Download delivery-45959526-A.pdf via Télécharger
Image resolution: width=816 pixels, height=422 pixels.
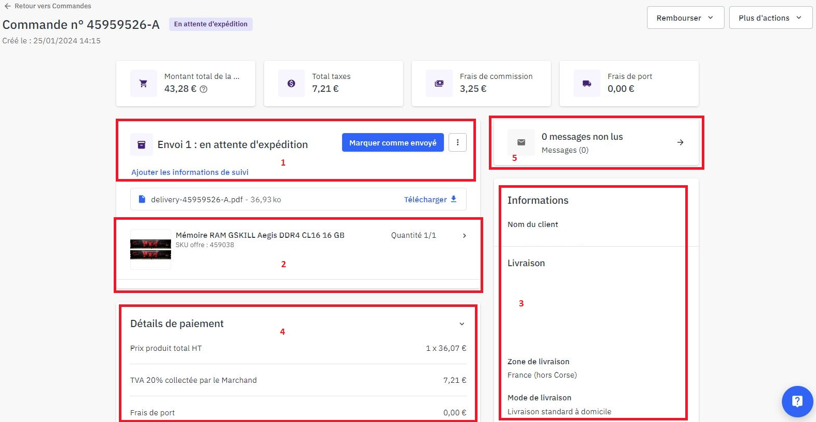pos(430,200)
